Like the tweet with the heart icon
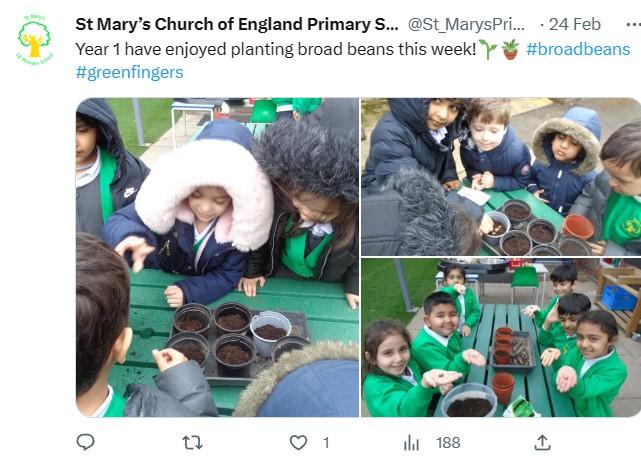Image resolution: width=641 pixels, height=457 pixels. click(x=298, y=441)
